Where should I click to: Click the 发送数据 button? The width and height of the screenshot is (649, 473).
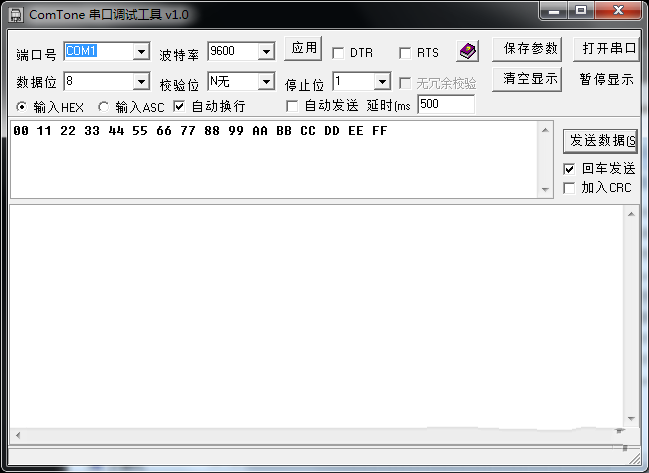pyautogui.click(x=601, y=141)
